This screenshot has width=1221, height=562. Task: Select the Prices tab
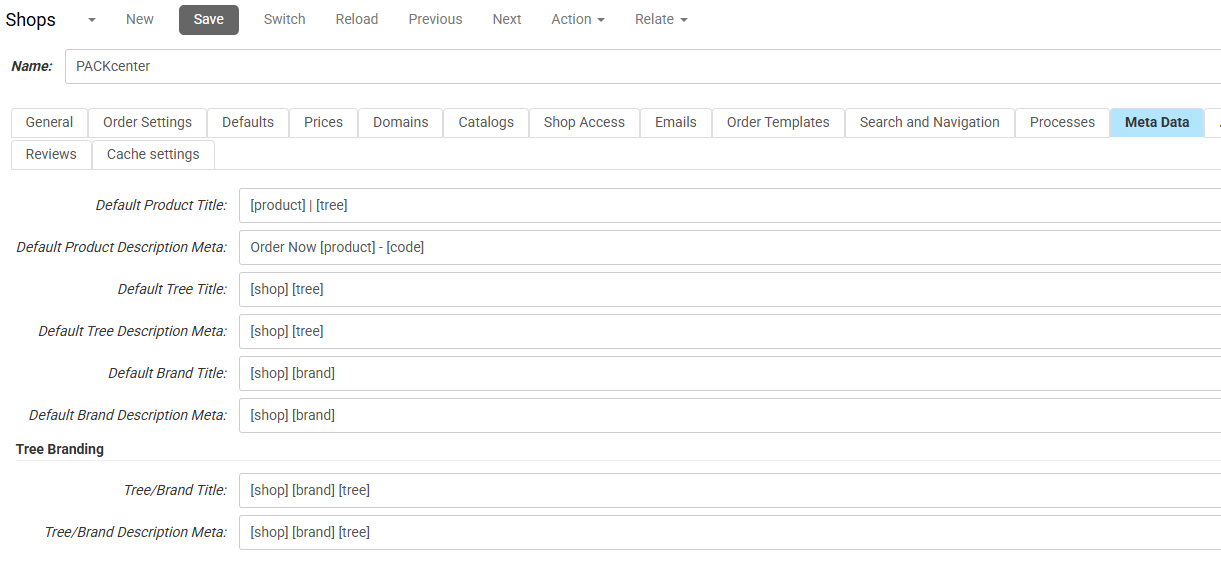(323, 122)
